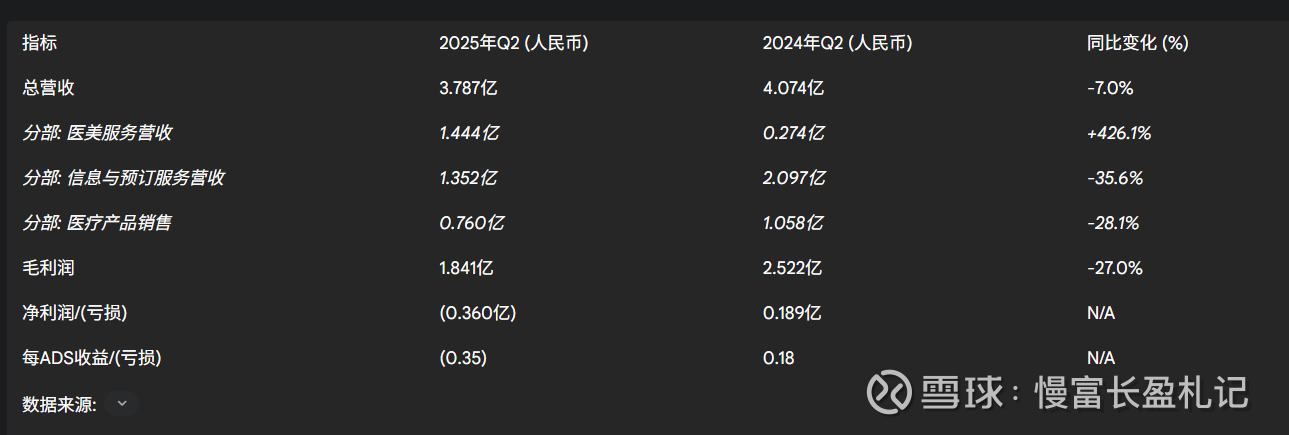This screenshot has width=1289, height=435.
Task: Click the 慢富长盈札记 watermark text
Action: tap(1141, 391)
